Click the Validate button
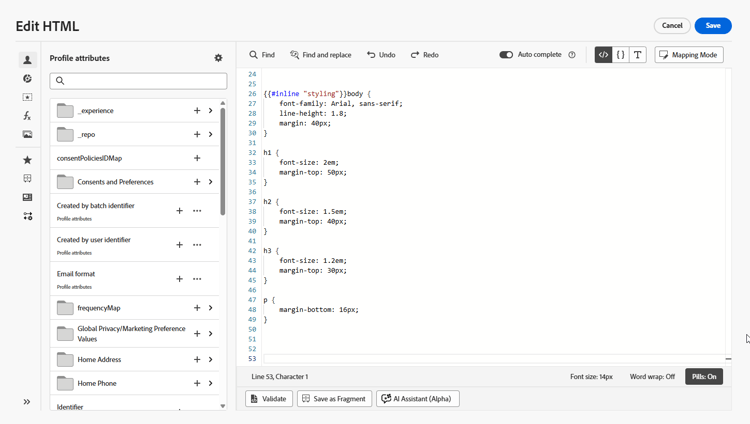This screenshot has height=424, width=750. click(269, 399)
